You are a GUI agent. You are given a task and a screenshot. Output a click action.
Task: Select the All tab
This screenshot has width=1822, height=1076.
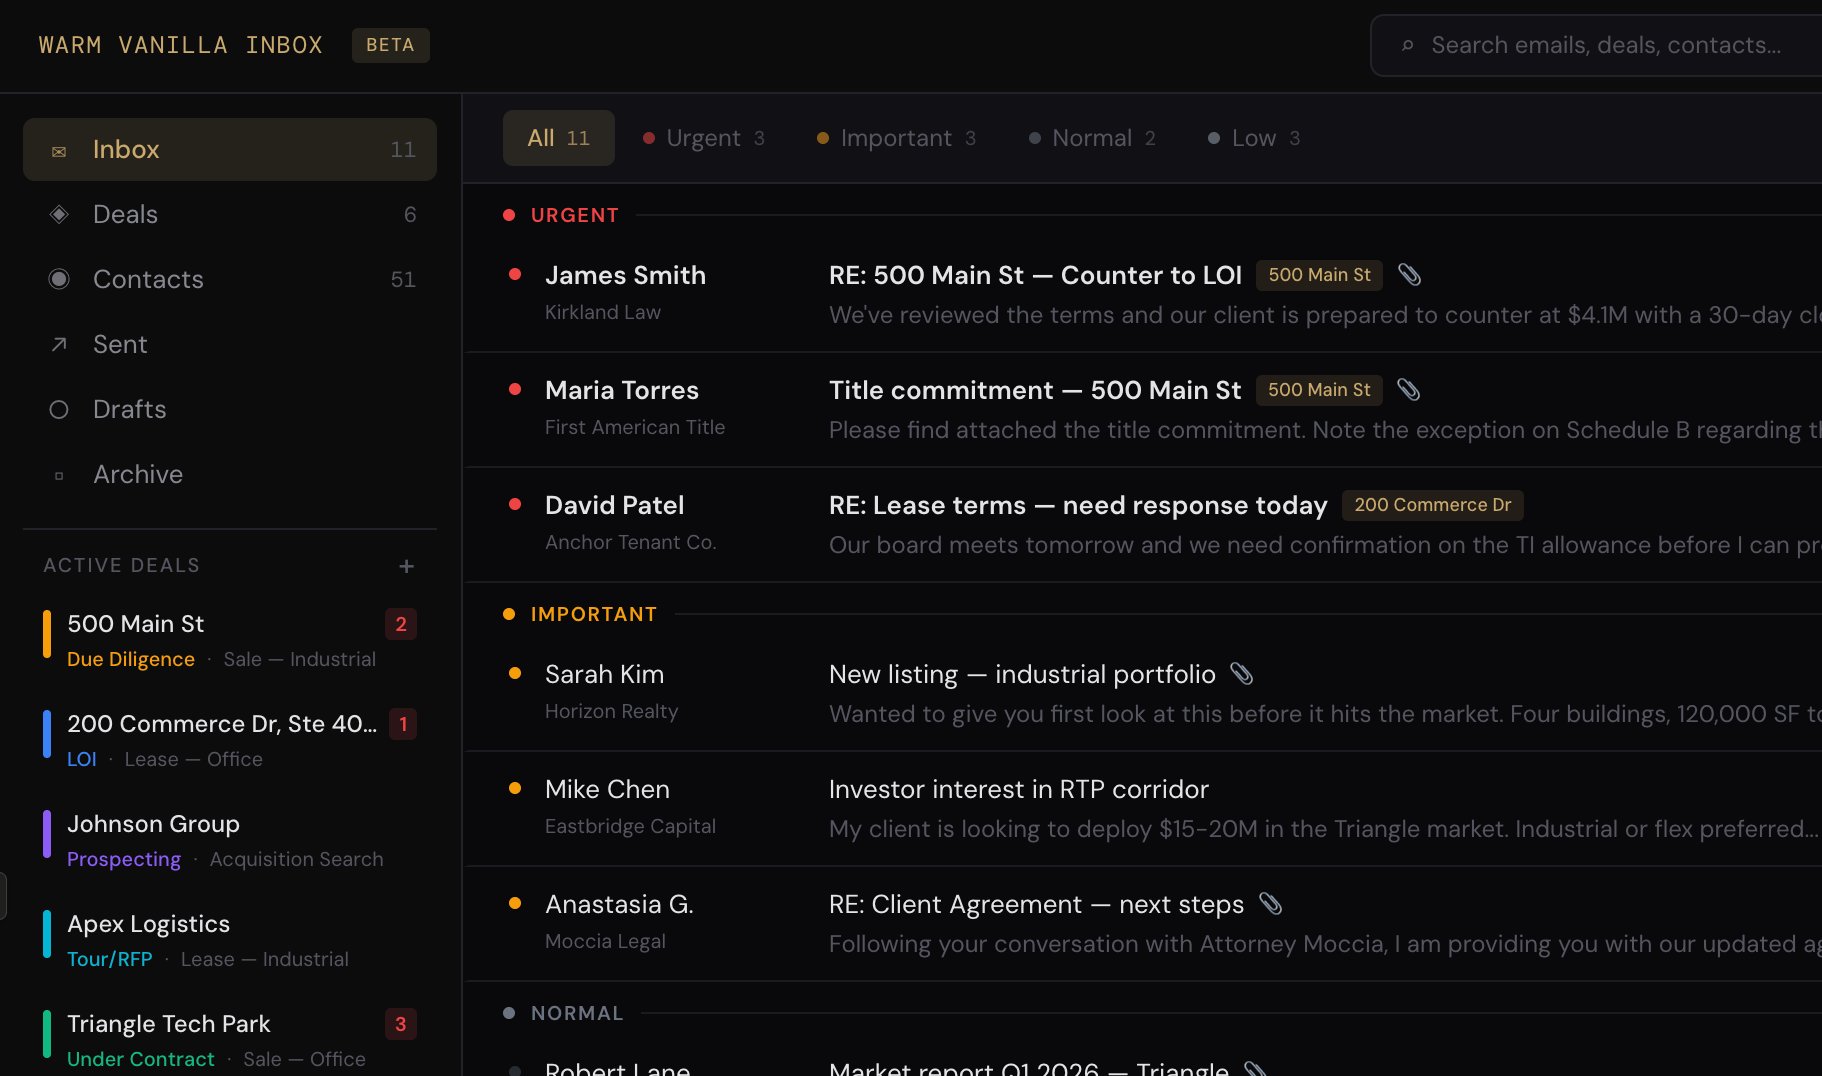[x=558, y=138]
